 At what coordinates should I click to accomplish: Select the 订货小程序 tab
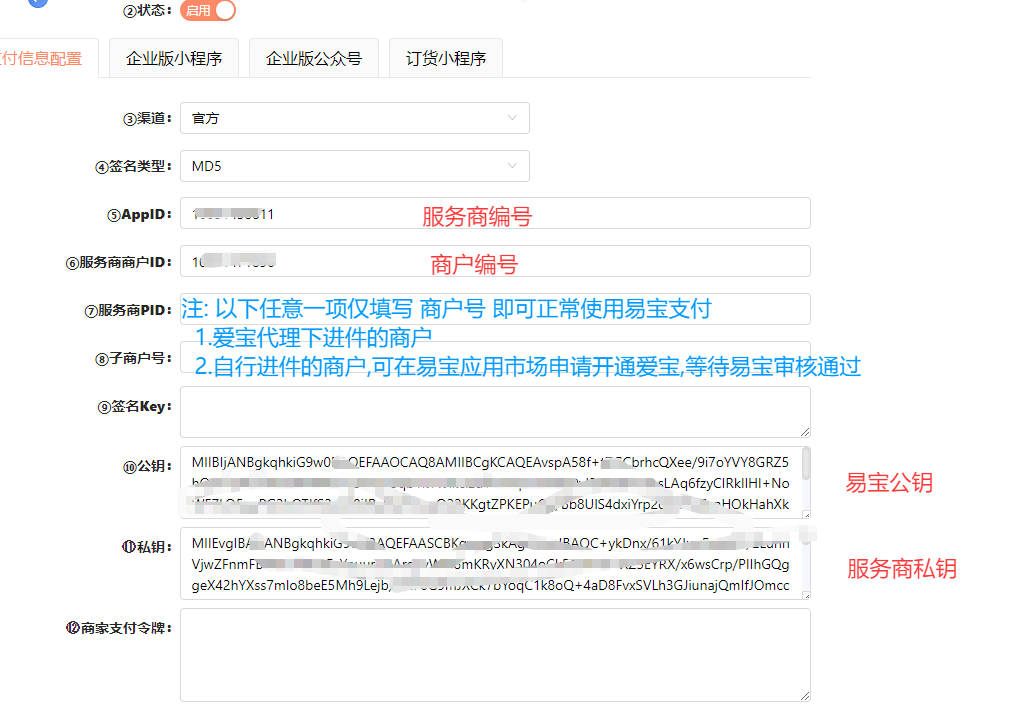coord(445,58)
